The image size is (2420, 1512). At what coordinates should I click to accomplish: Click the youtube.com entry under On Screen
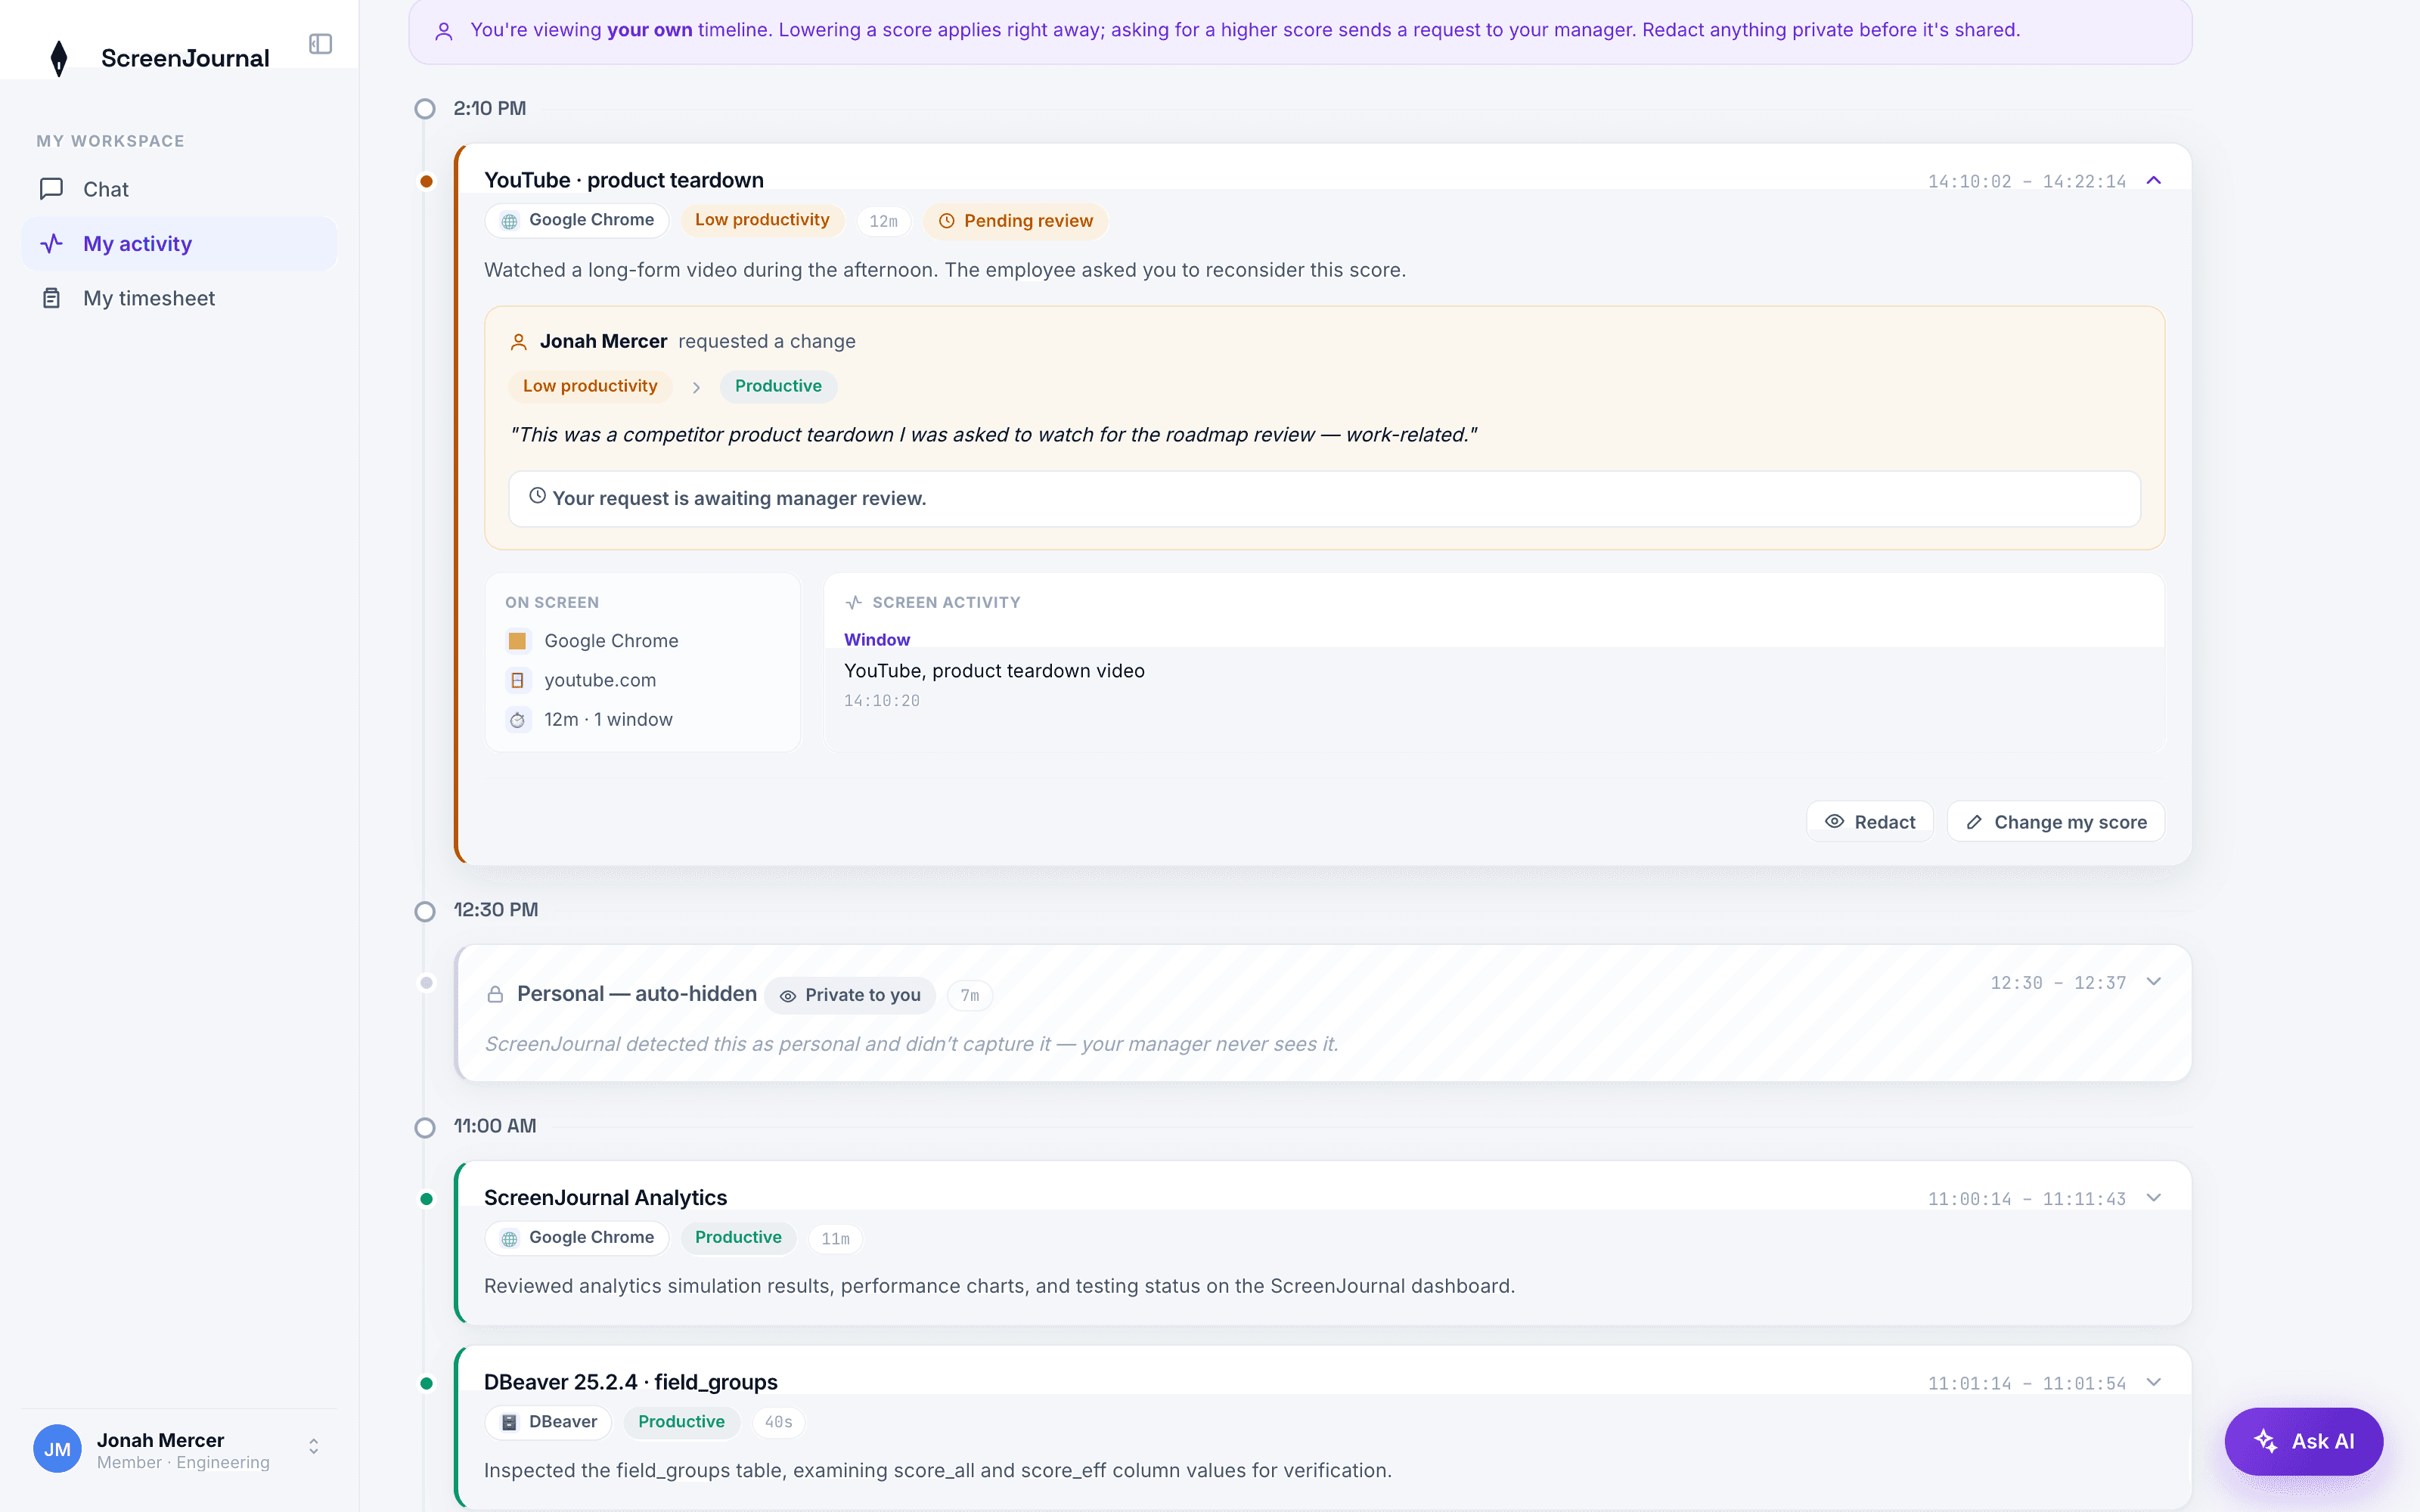(x=600, y=680)
